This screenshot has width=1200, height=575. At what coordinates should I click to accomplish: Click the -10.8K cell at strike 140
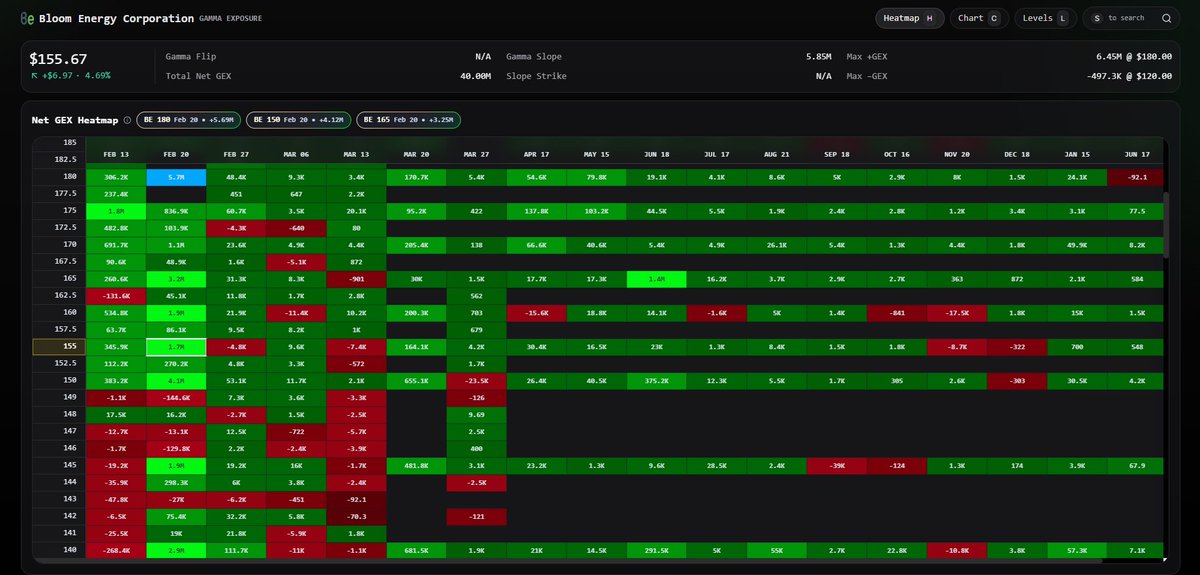pos(956,550)
